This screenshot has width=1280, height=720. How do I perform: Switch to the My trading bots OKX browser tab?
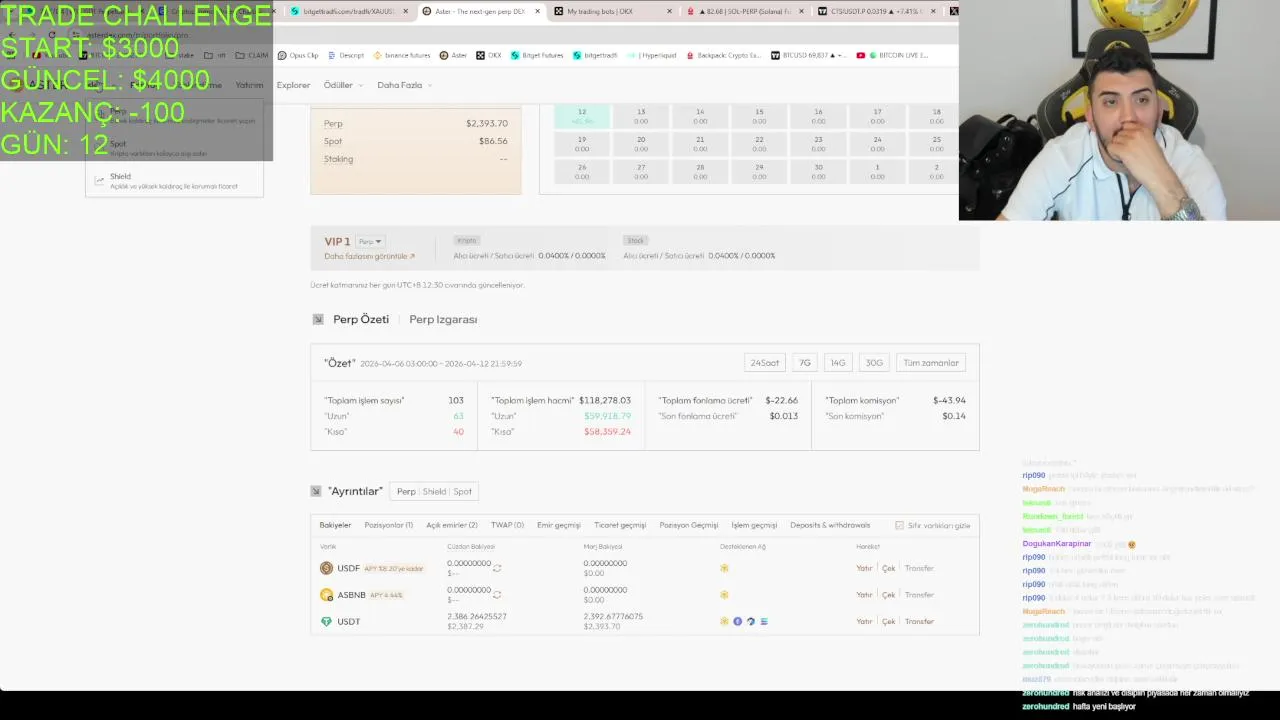[610, 12]
